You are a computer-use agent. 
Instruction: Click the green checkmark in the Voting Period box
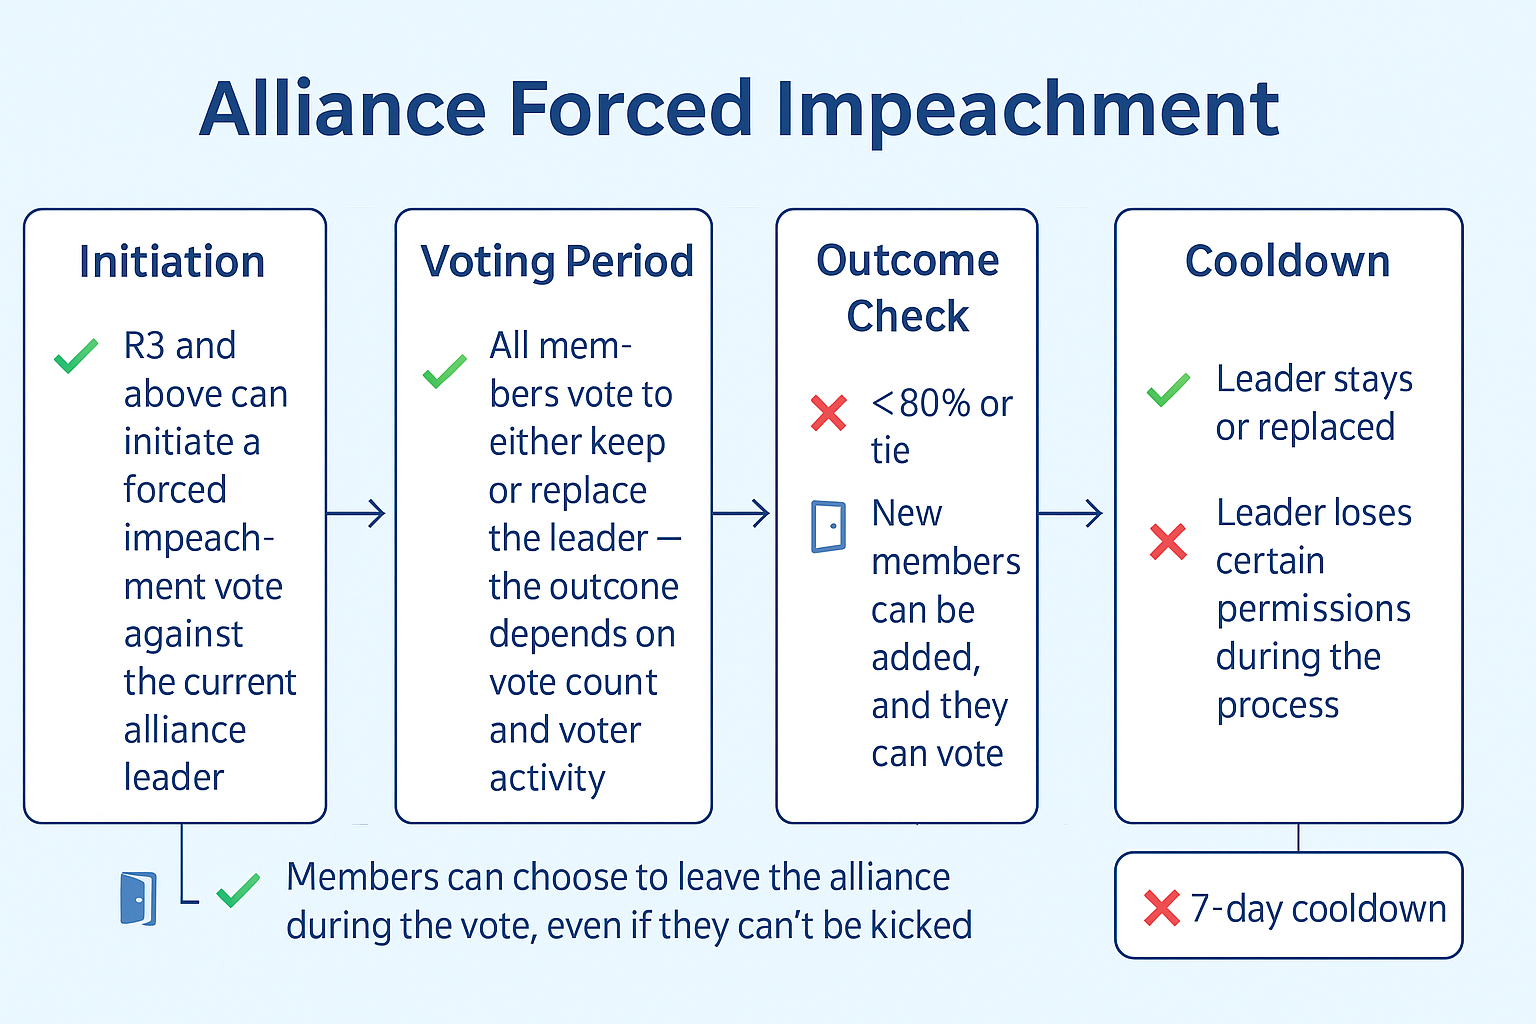point(444,370)
